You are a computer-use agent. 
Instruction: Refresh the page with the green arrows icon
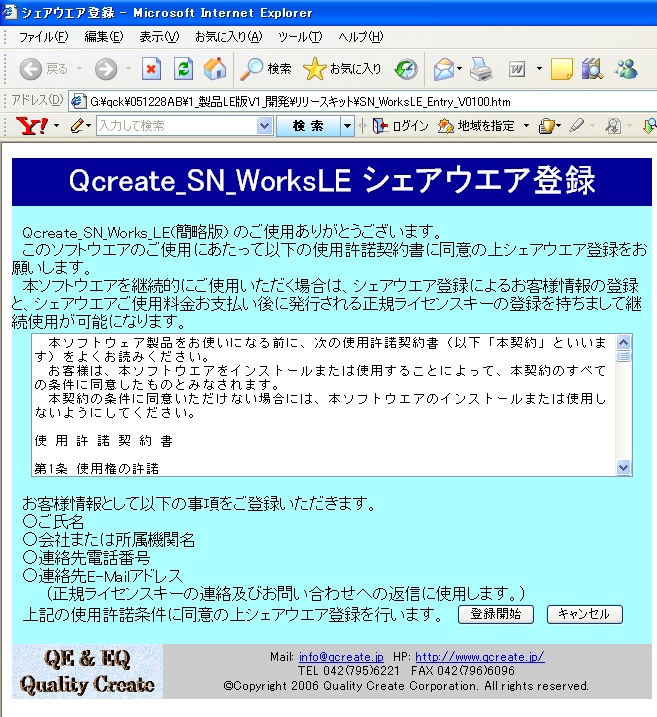tap(183, 69)
